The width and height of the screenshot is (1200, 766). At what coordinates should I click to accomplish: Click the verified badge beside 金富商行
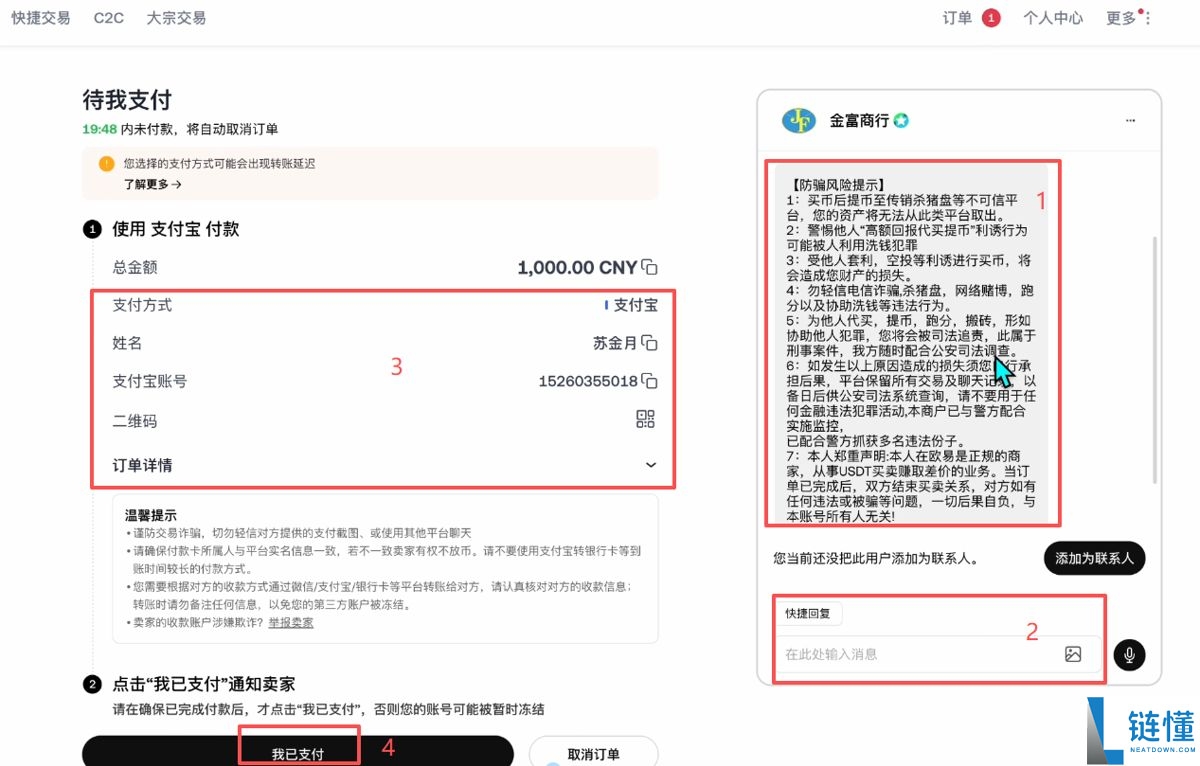point(899,120)
